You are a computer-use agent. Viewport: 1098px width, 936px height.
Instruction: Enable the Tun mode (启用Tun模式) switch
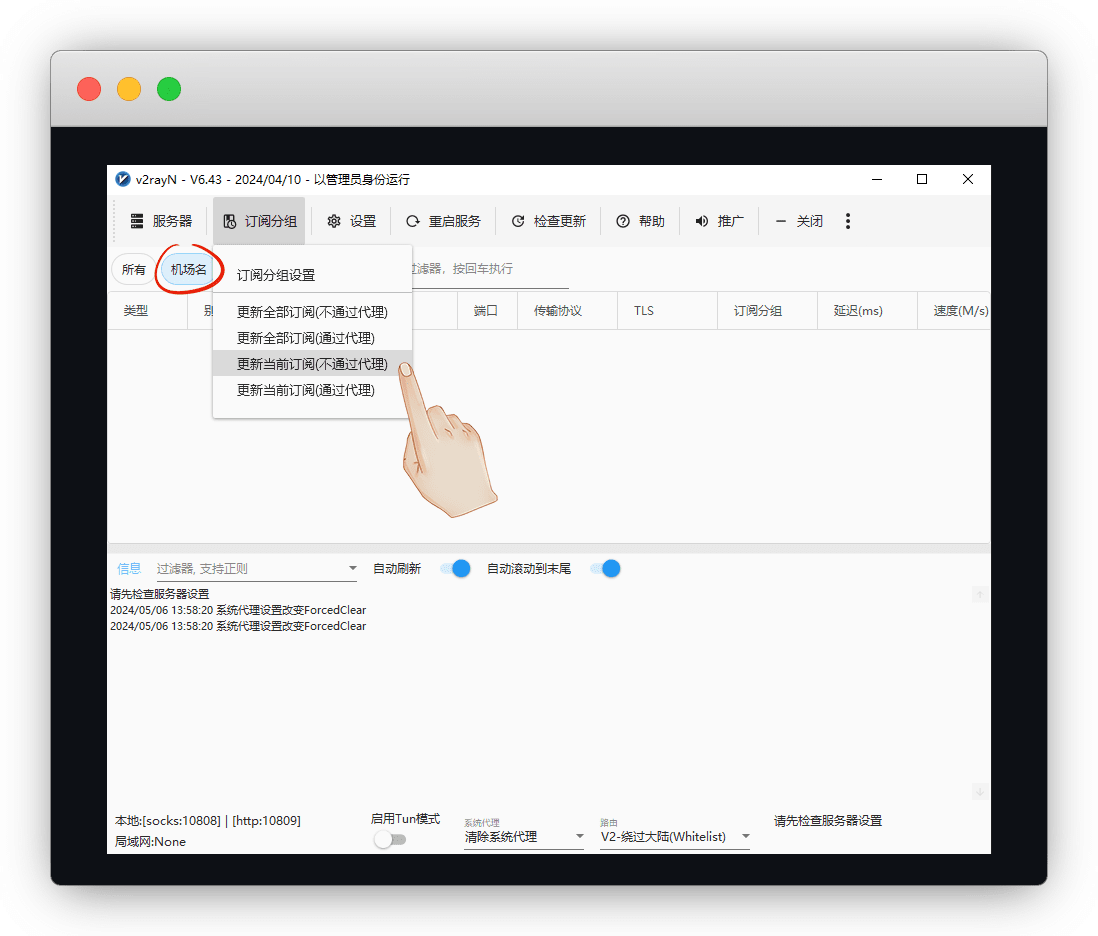point(389,840)
